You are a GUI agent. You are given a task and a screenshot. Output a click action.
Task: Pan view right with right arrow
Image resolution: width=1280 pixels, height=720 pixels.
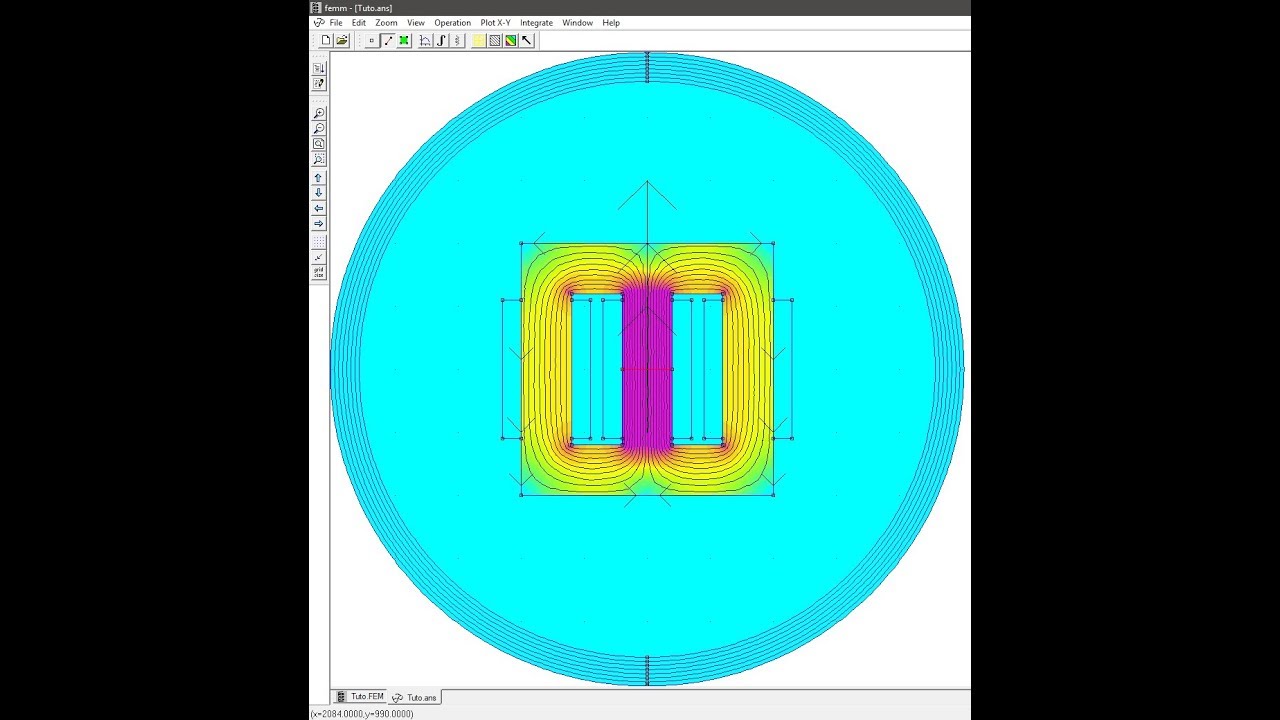(x=319, y=223)
